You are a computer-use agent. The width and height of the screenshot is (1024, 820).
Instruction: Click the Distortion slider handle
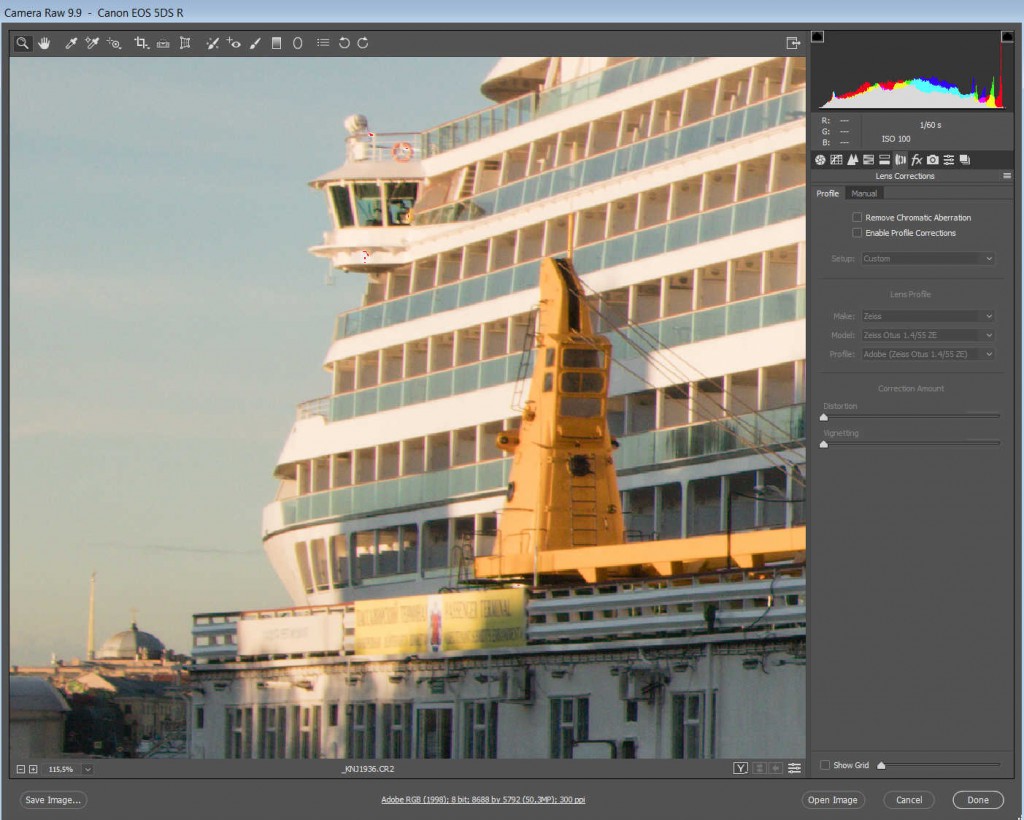823,417
